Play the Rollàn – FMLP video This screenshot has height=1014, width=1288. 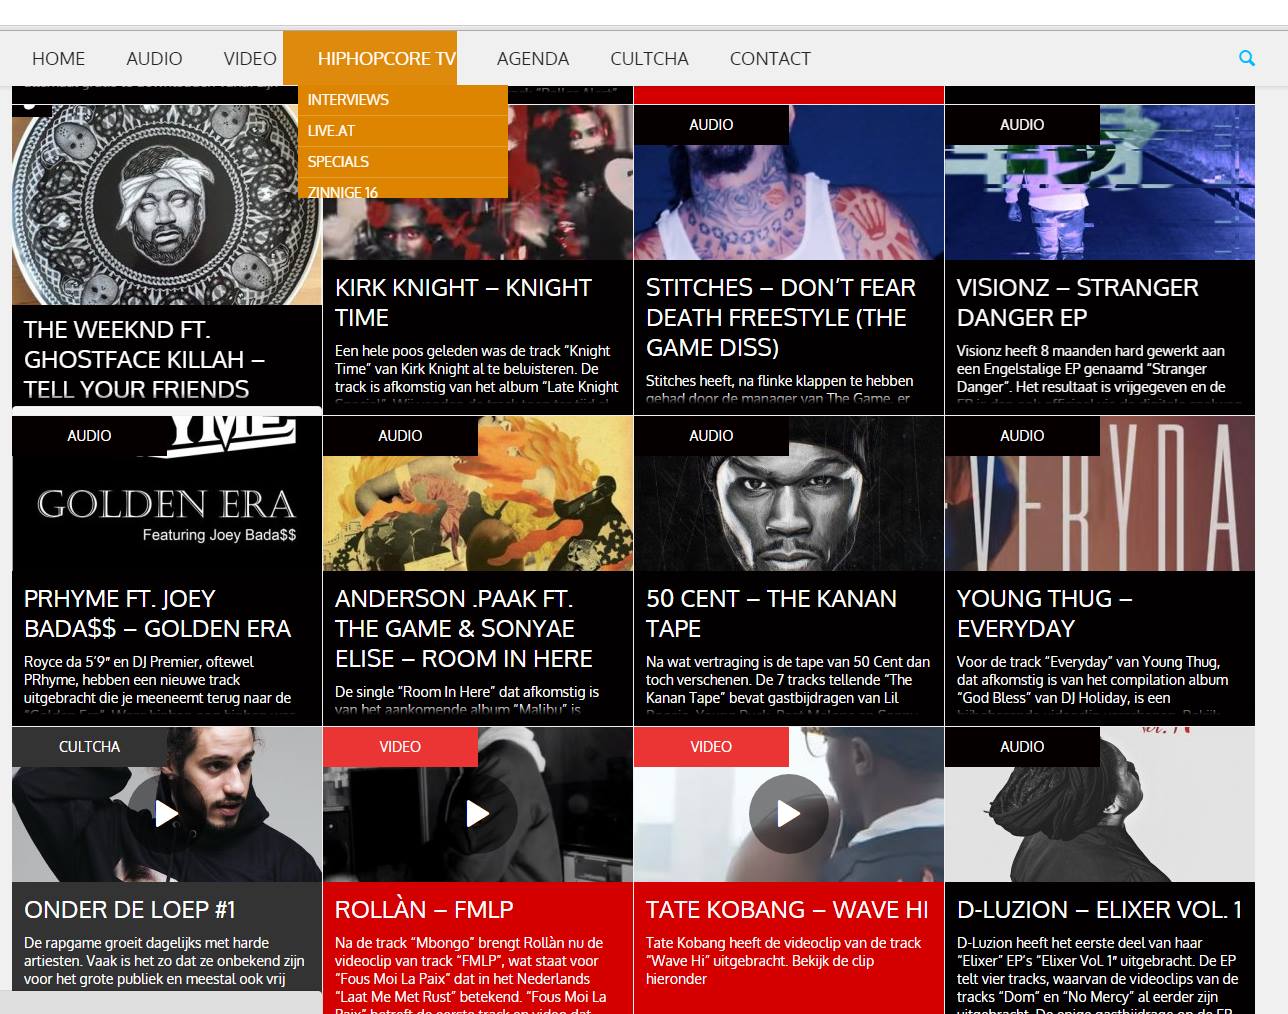click(x=478, y=813)
